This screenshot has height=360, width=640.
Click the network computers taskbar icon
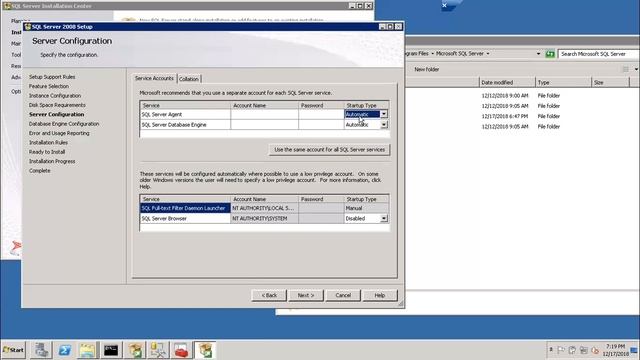[x=158, y=350]
